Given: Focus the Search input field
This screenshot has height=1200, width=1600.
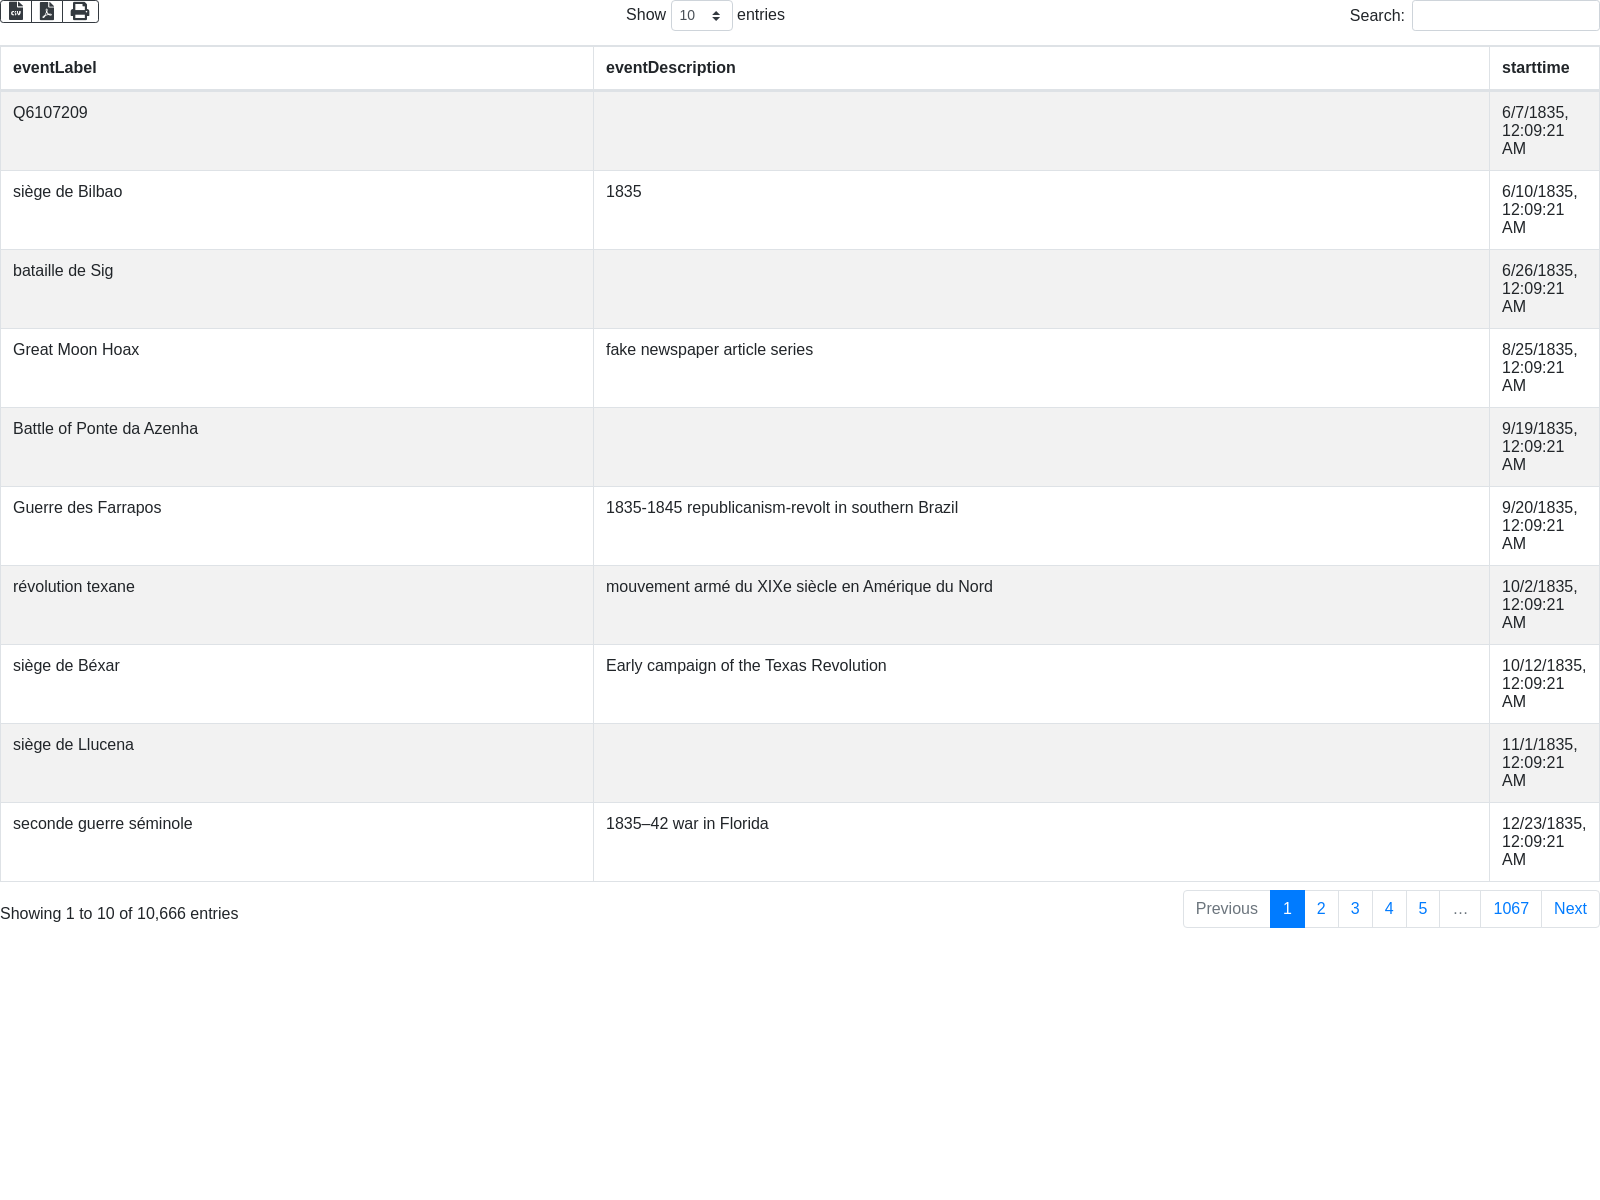Looking at the screenshot, I should tap(1504, 16).
